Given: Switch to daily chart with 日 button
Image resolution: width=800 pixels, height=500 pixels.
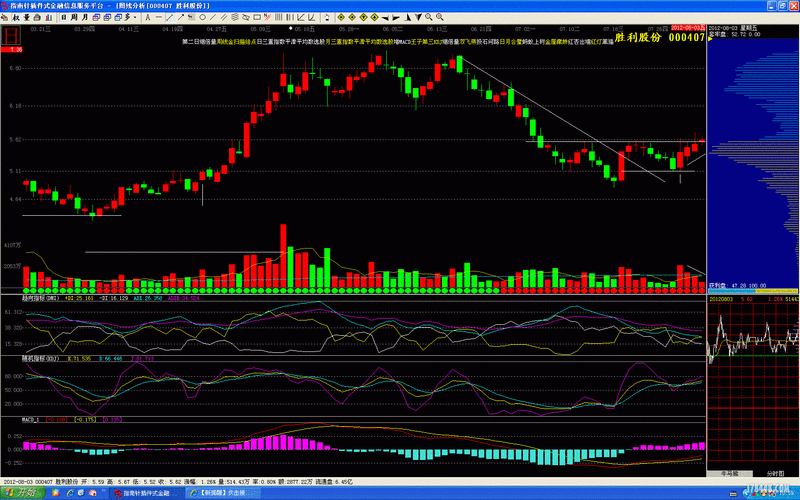Looking at the screenshot, I should tap(64, 17).
